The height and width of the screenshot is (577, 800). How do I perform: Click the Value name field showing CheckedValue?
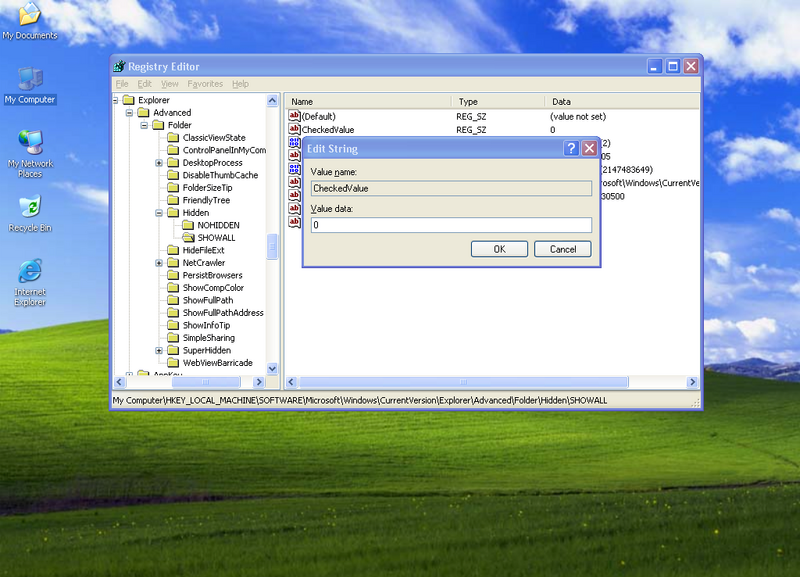tap(451, 188)
